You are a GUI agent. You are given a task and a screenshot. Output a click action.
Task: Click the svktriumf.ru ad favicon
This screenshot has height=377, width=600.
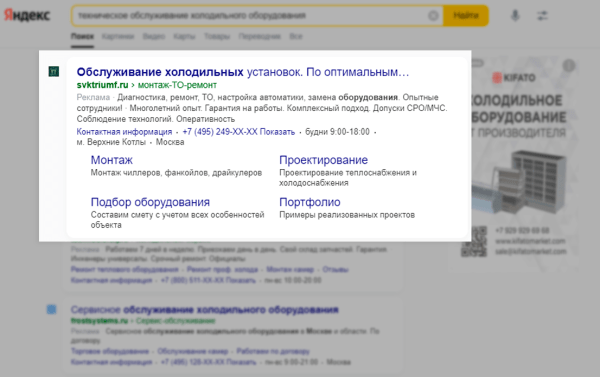[54, 72]
